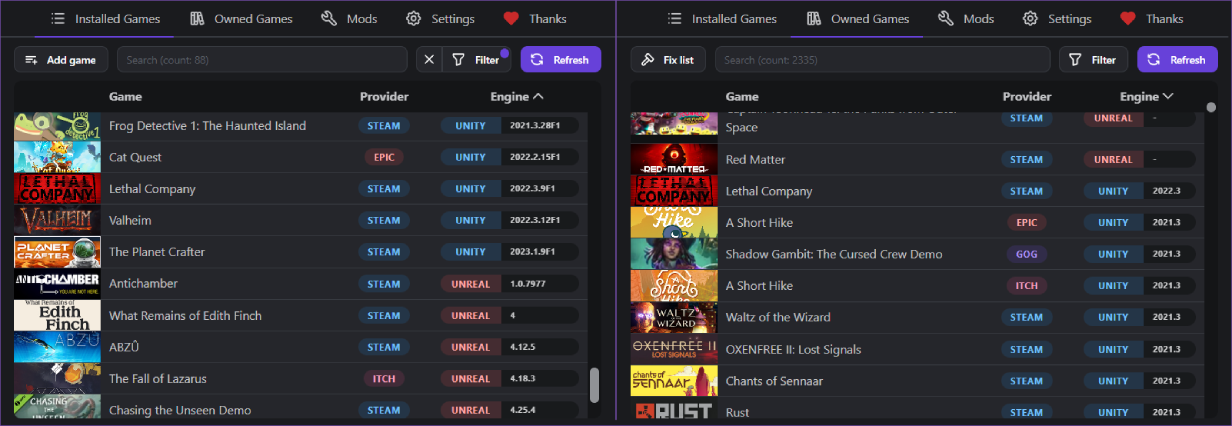Click What Remains of Edith Finch thumbnail

tap(57, 315)
